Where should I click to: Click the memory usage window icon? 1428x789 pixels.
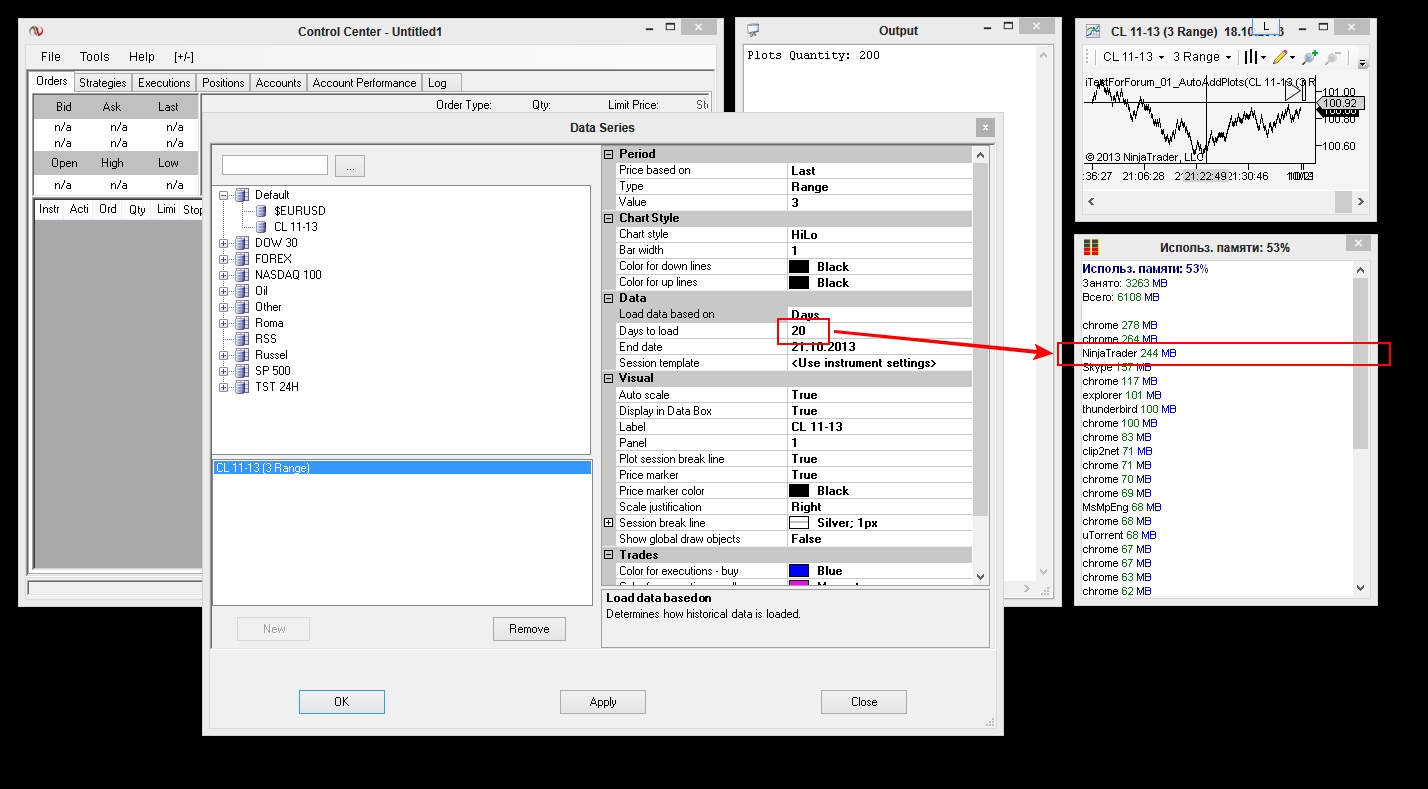1091,247
